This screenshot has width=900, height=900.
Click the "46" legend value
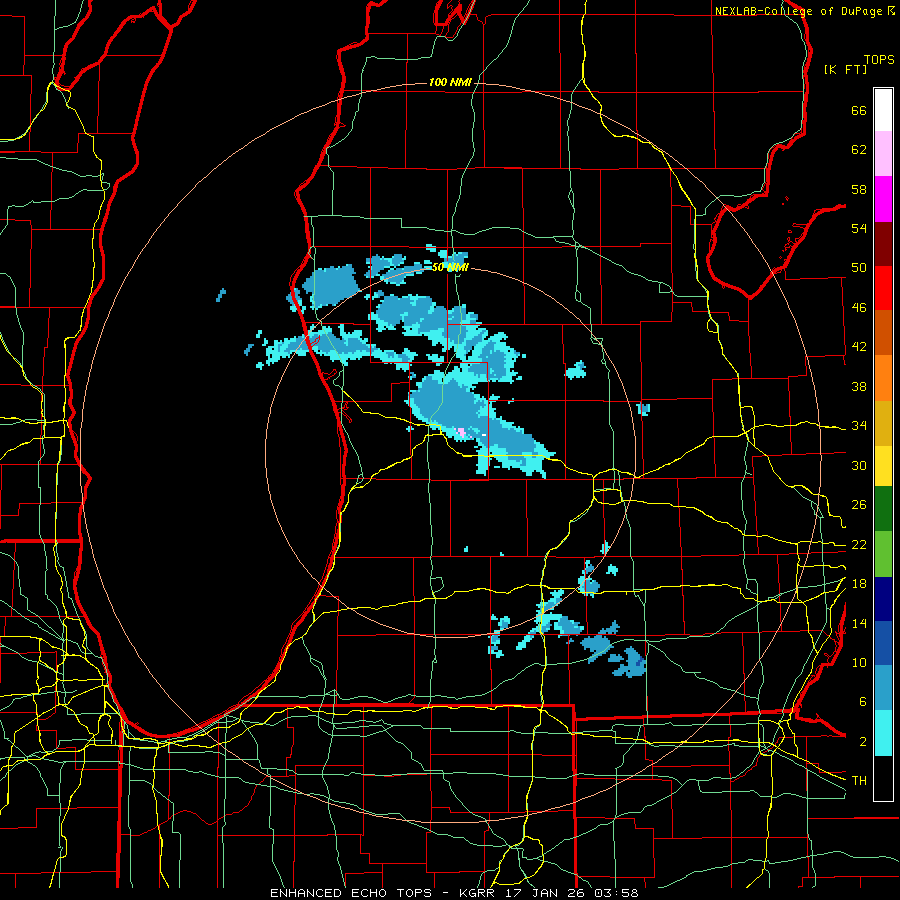click(859, 308)
